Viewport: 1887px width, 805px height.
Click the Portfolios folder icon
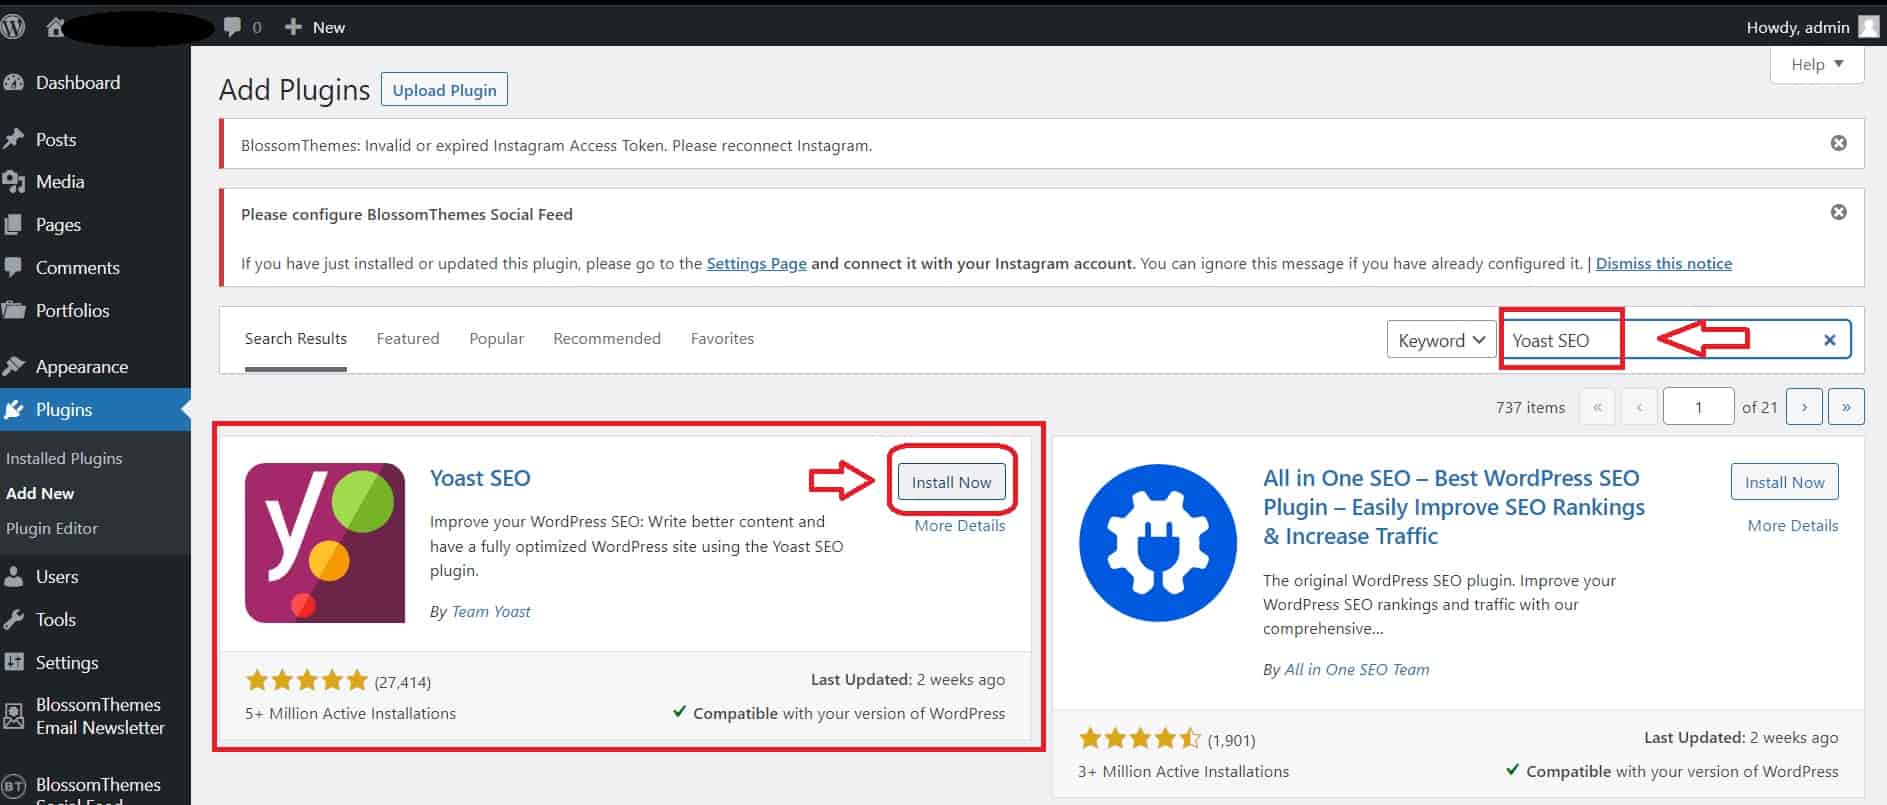[x=14, y=311]
